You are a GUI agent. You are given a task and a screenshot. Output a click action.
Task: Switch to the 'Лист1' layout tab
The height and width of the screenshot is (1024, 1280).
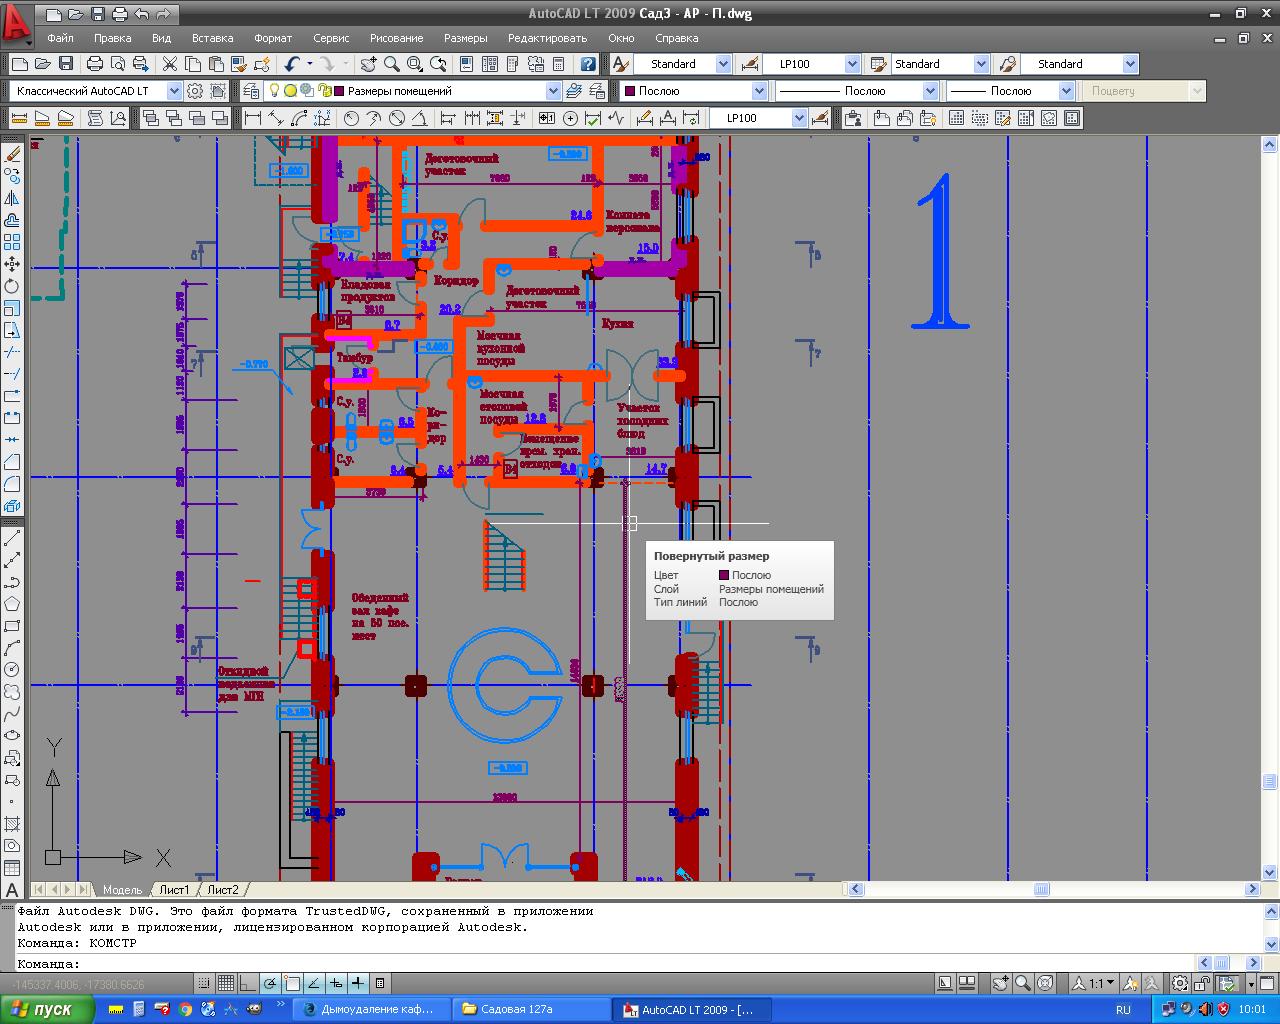pyautogui.click(x=174, y=889)
